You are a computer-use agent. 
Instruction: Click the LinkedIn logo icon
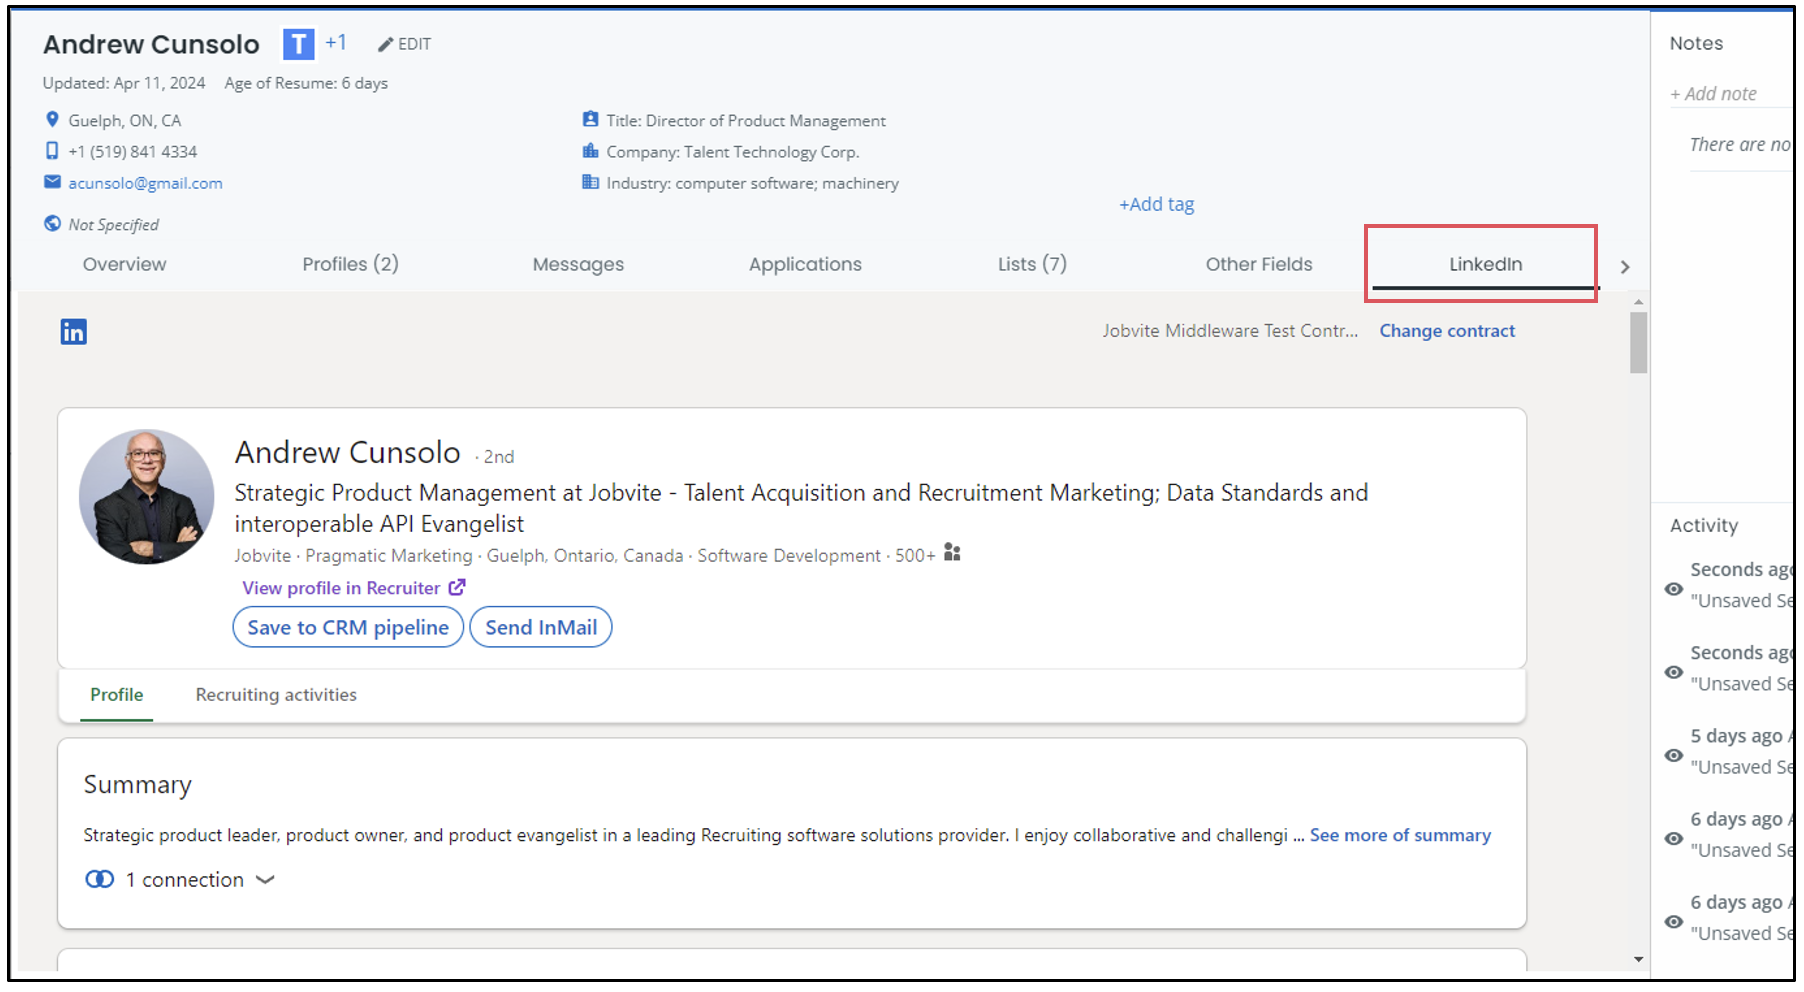point(73,332)
